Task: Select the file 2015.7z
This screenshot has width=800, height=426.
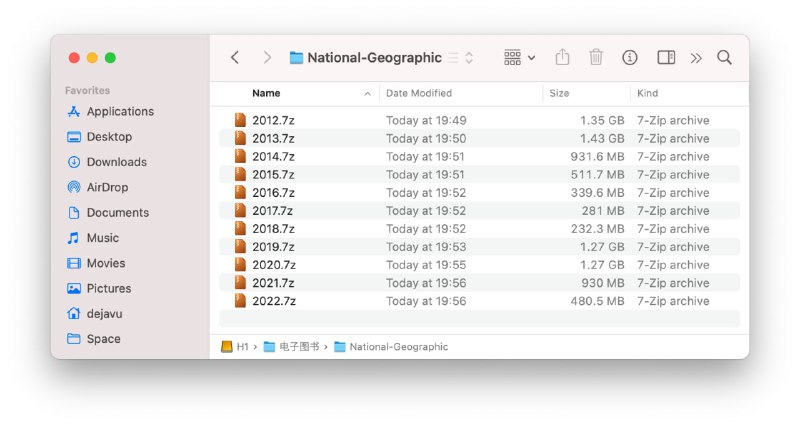Action: (x=480, y=174)
